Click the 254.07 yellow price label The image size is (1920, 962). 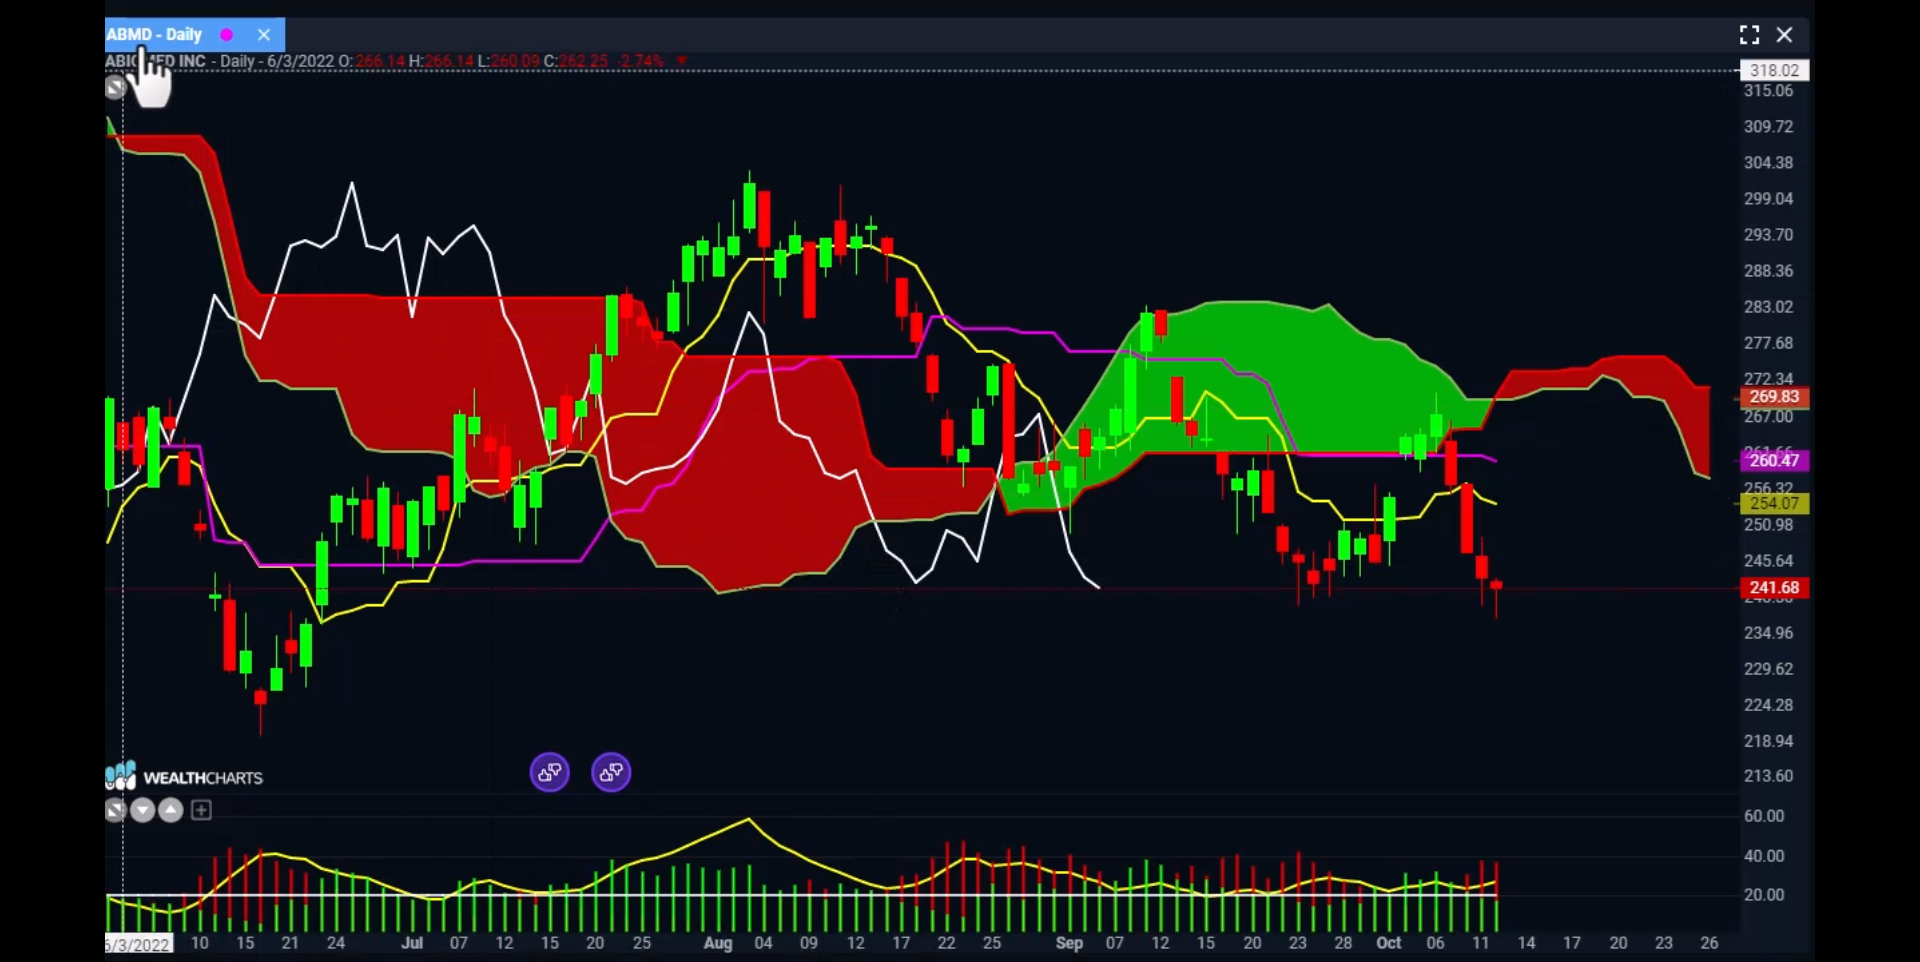point(1774,503)
